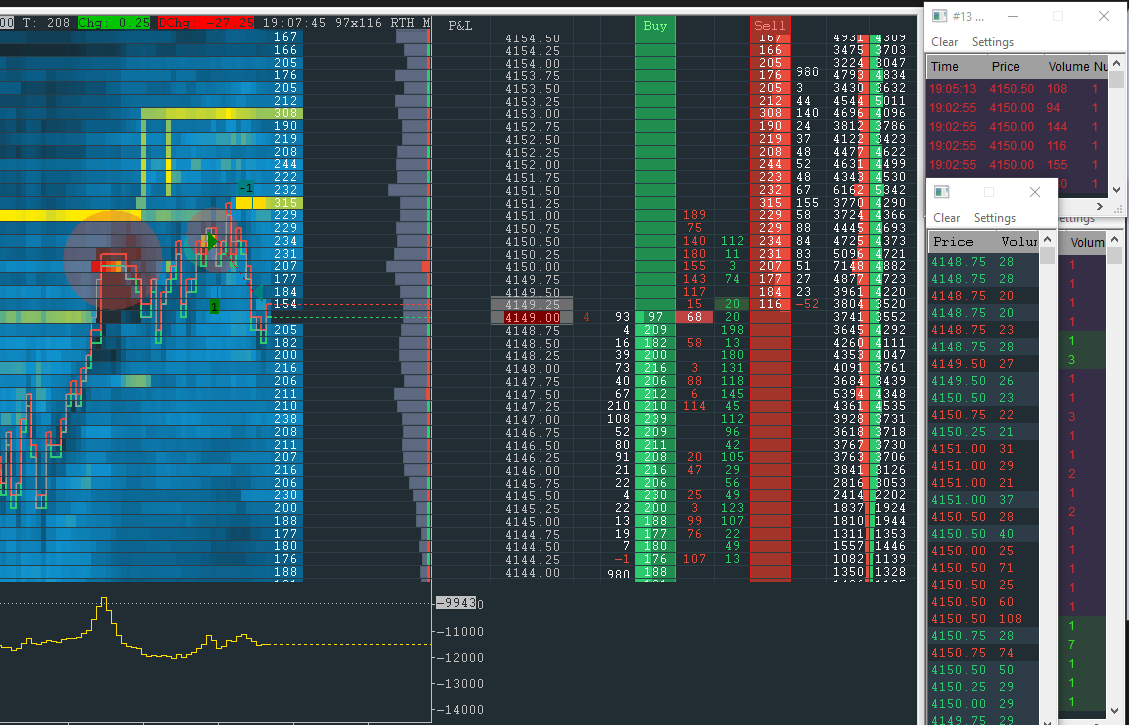Click the green 1 position marker on chart

tap(214, 307)
